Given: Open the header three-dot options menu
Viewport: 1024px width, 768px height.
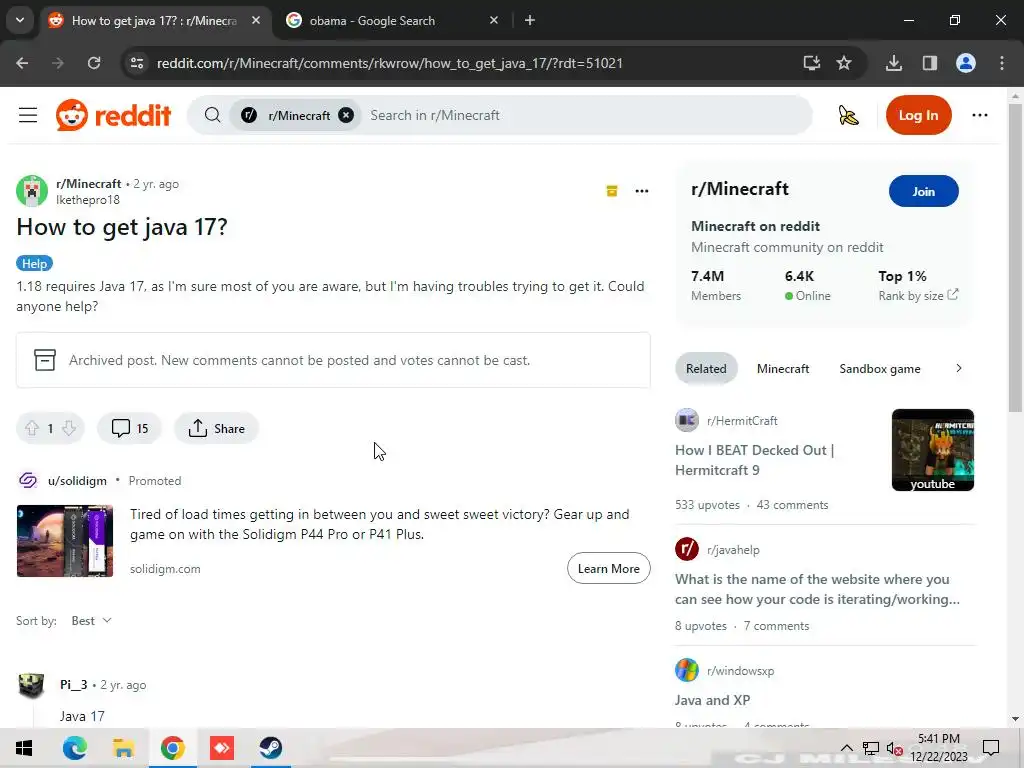Looking at the screenshot, I should pyautogui.click(x=980, y=115).
